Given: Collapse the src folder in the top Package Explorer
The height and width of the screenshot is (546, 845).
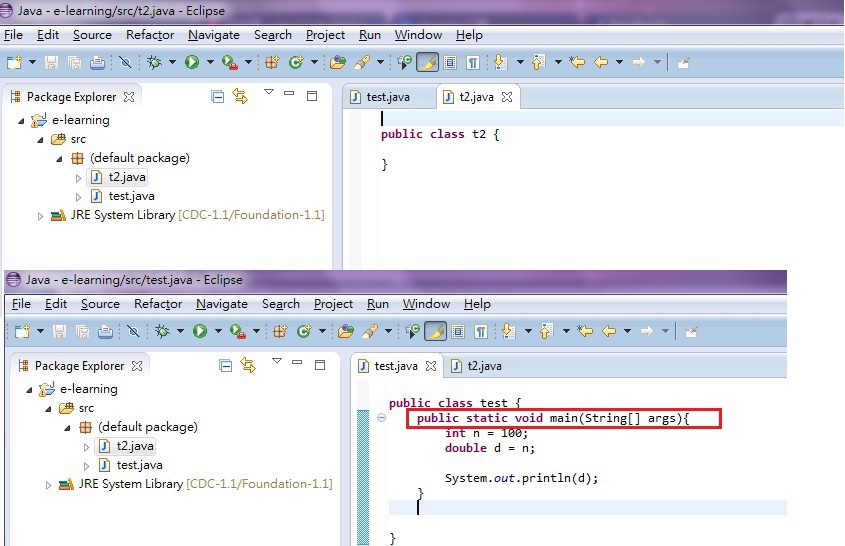Looking at the screenshot, I should [x=40, y=140].
